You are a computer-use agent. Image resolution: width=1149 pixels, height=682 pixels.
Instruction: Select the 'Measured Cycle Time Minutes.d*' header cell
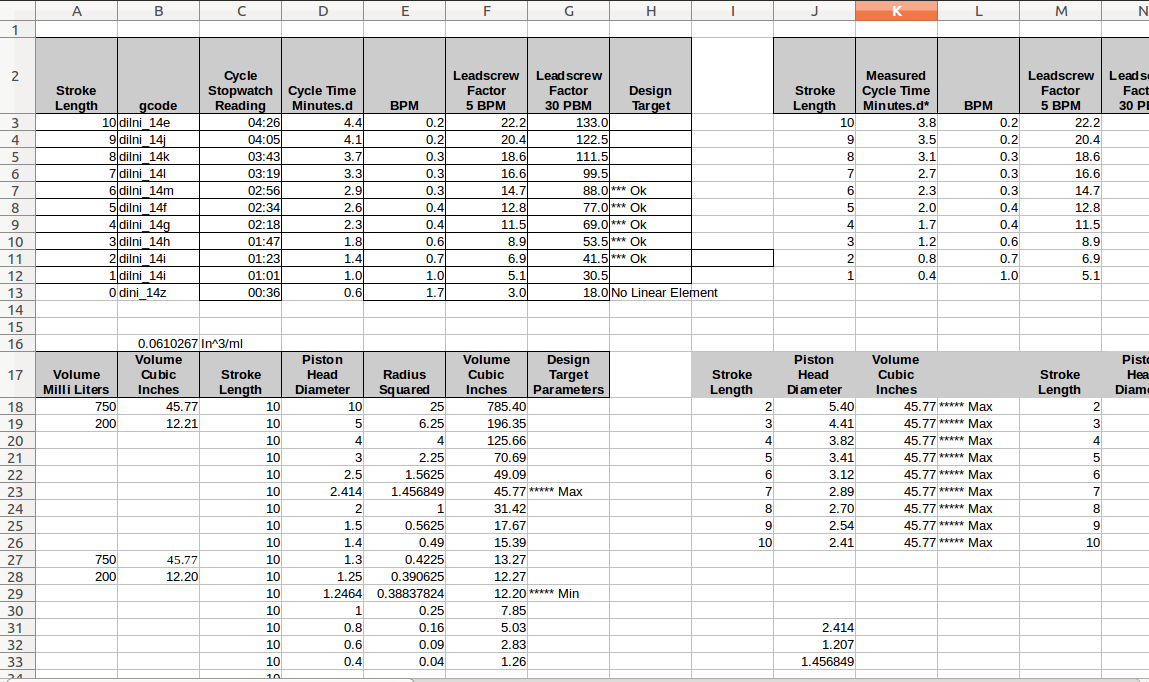click(896, 90)
